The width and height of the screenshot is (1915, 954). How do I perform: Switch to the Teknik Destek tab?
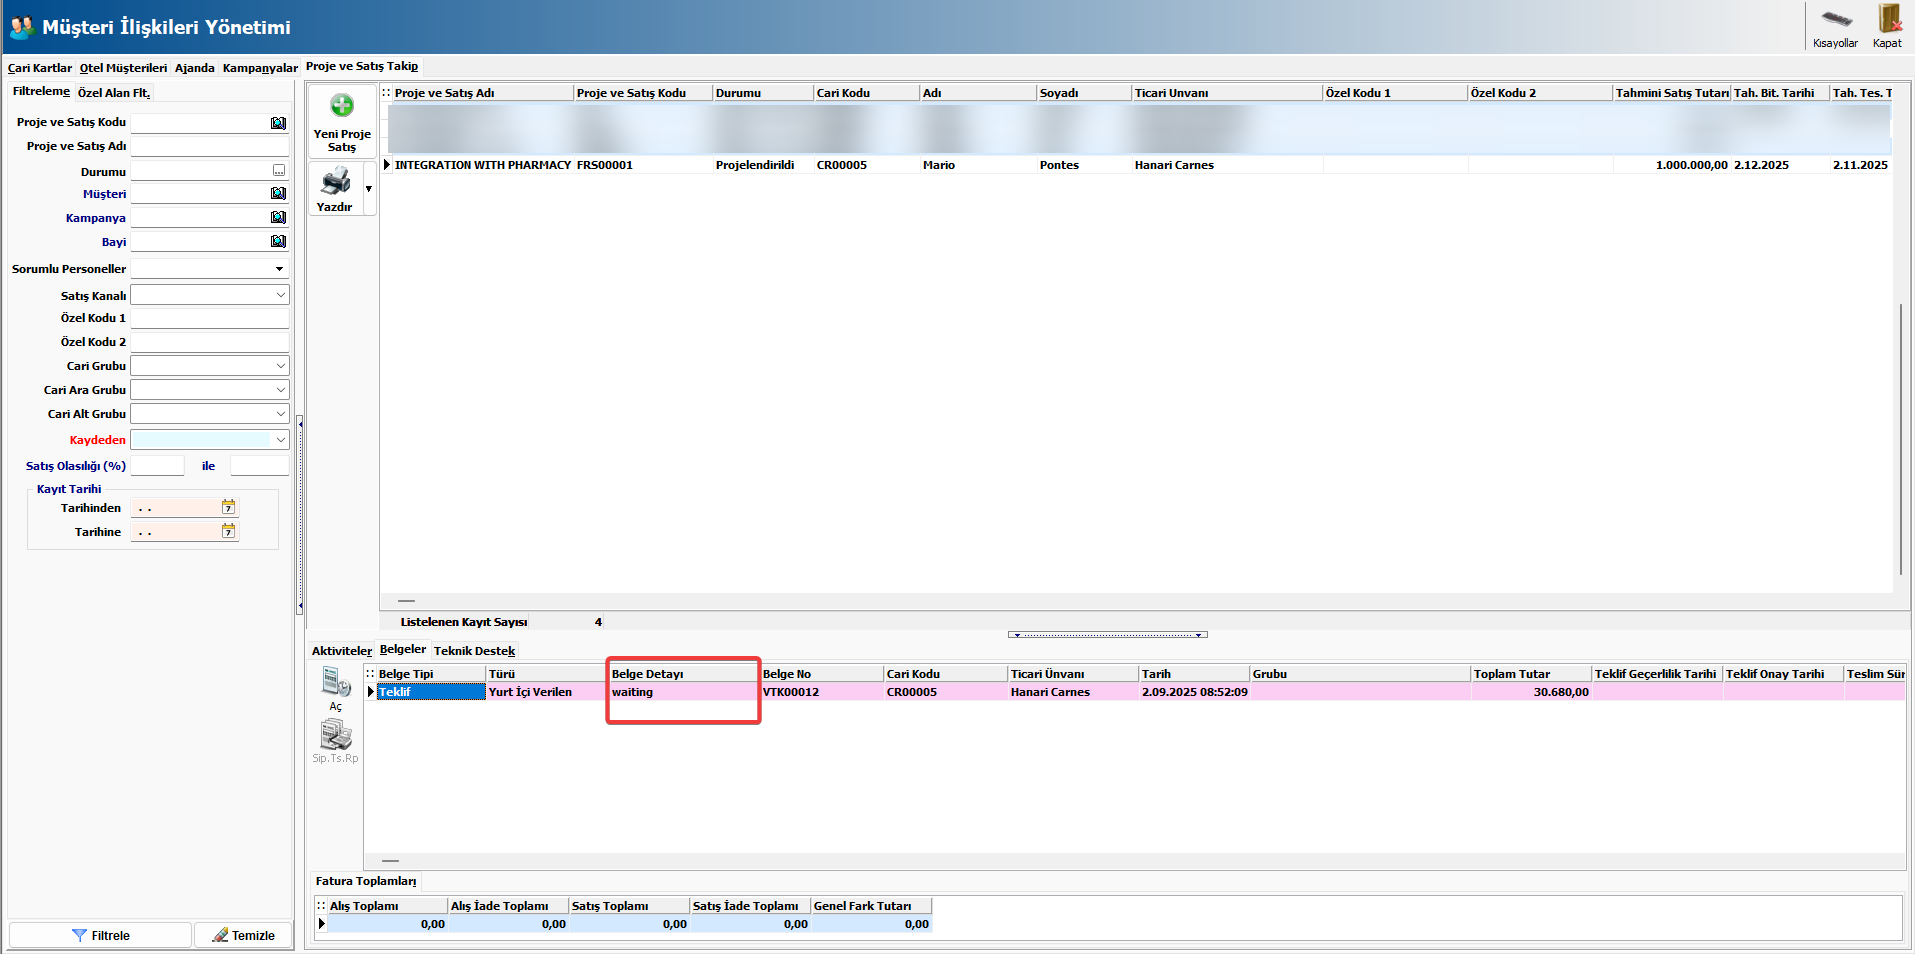tap(474, 651)
